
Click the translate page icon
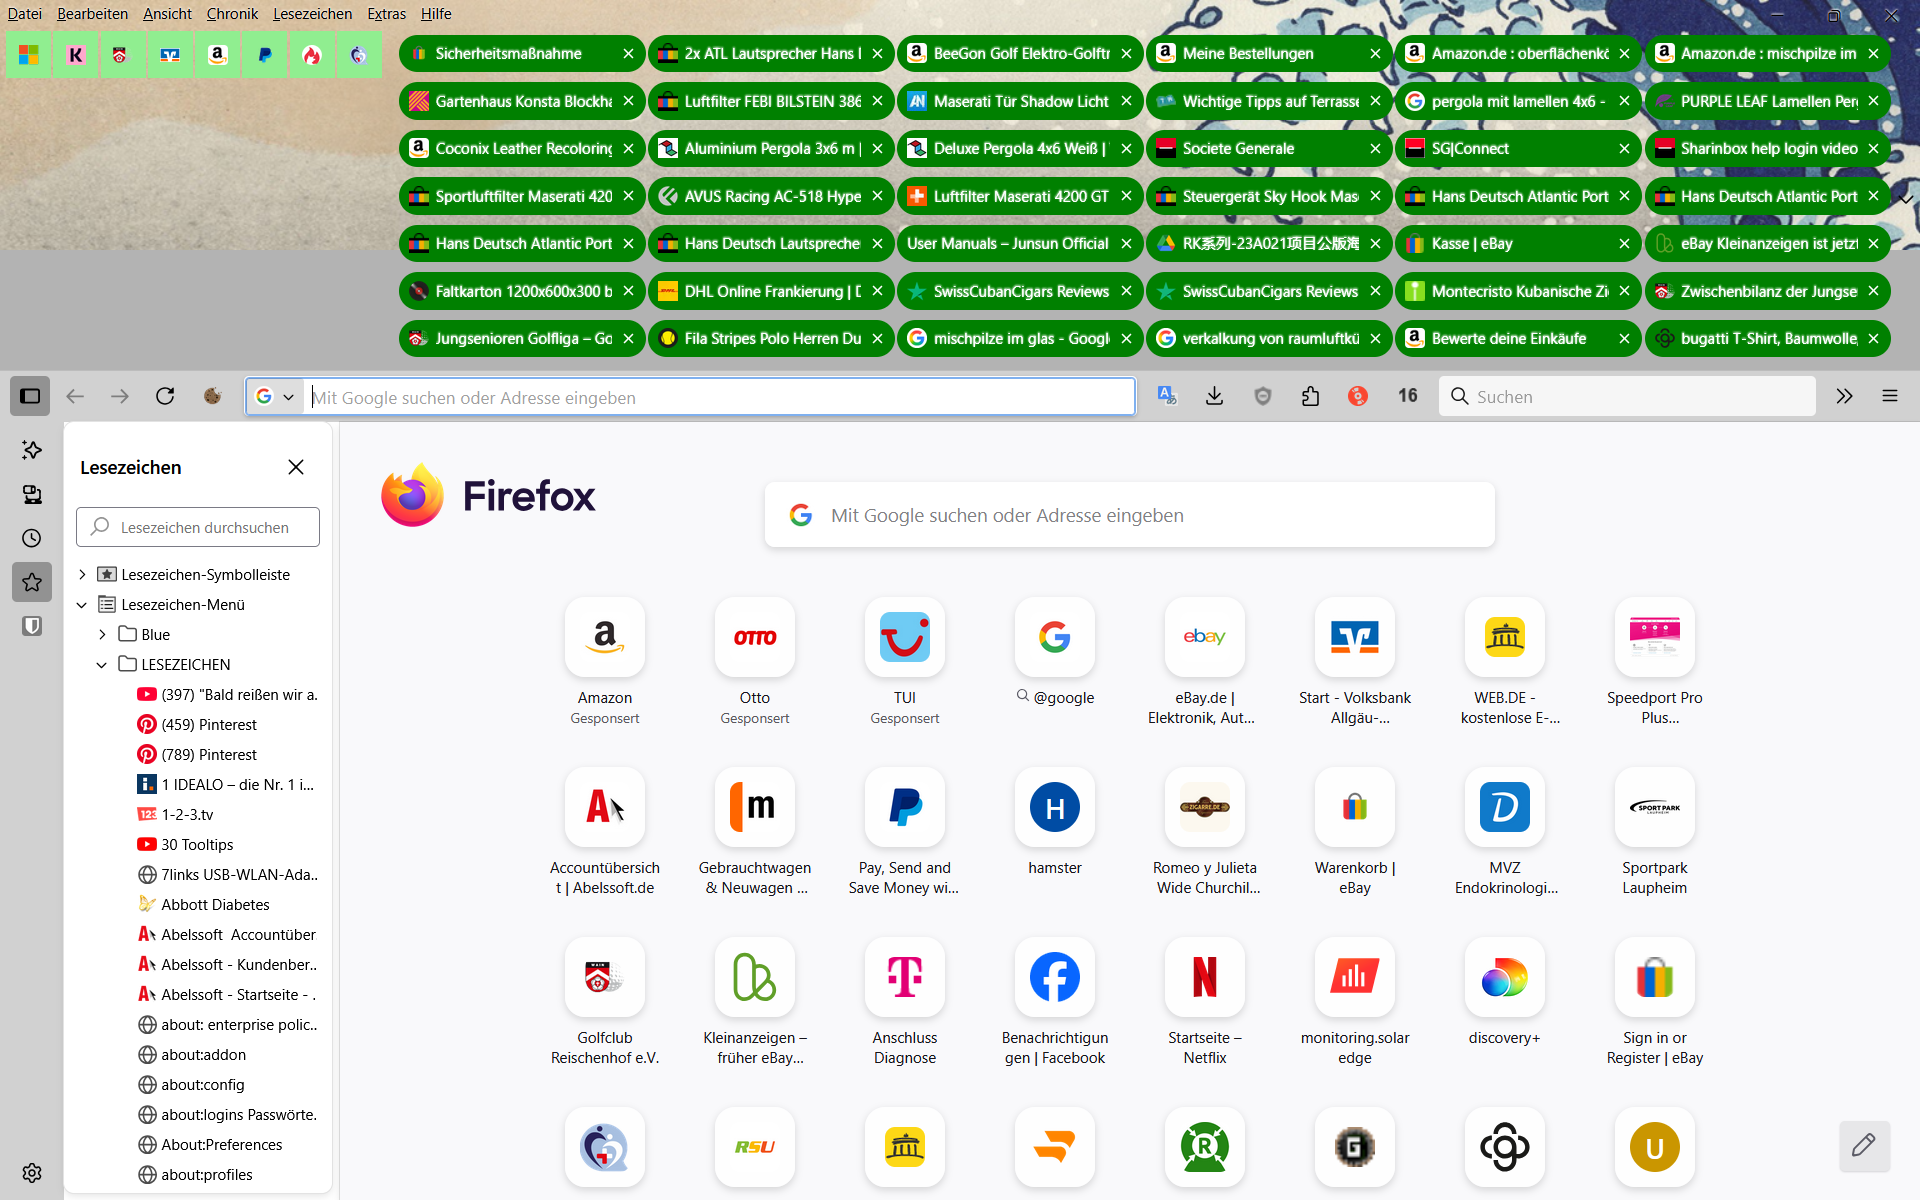tap(1166, 396)
